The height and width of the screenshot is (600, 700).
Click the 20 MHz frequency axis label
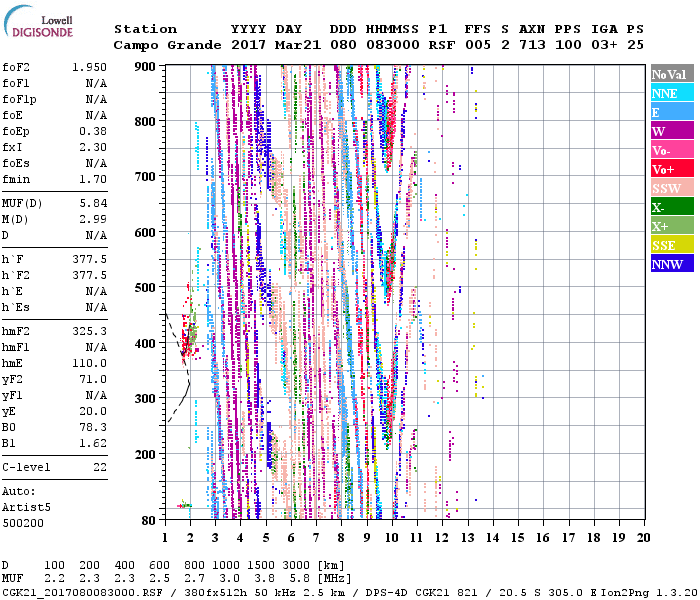(x=644, y=537)
